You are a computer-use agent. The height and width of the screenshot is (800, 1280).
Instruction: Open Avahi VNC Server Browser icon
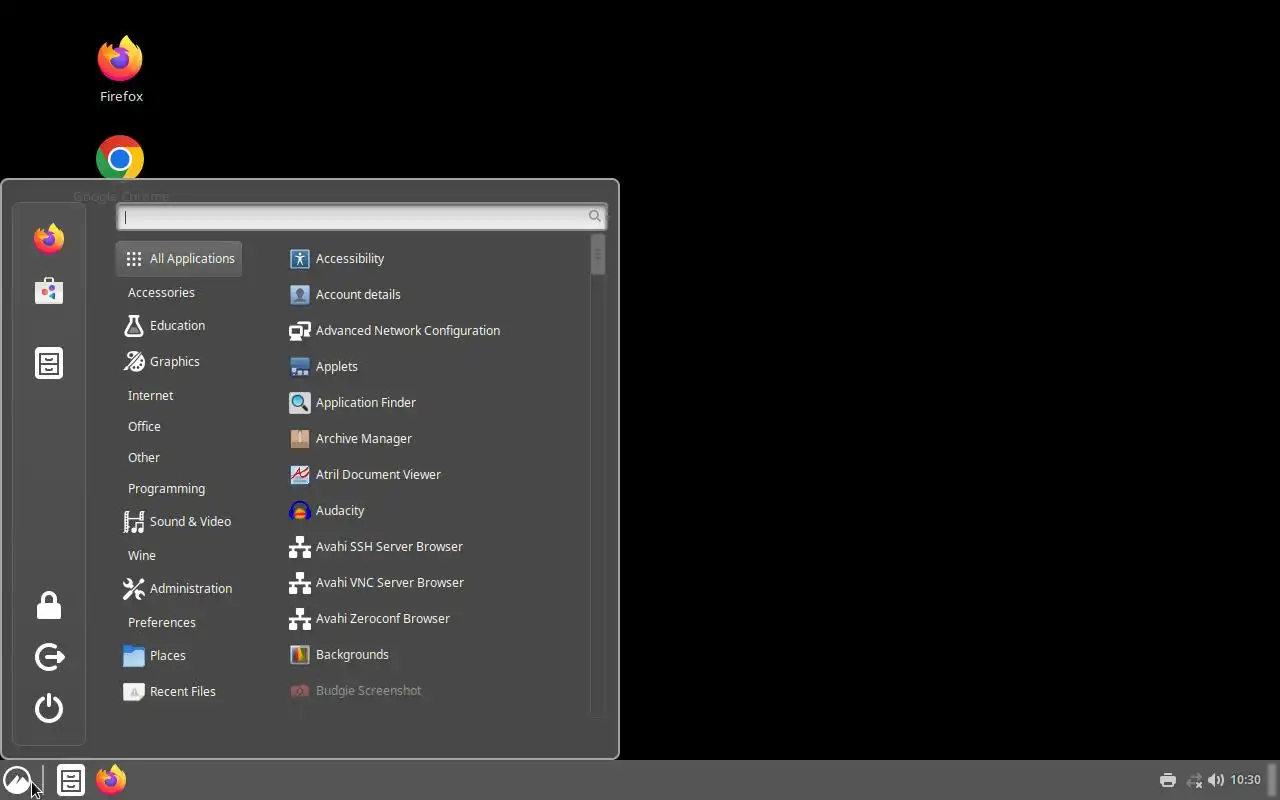[299, 582]
